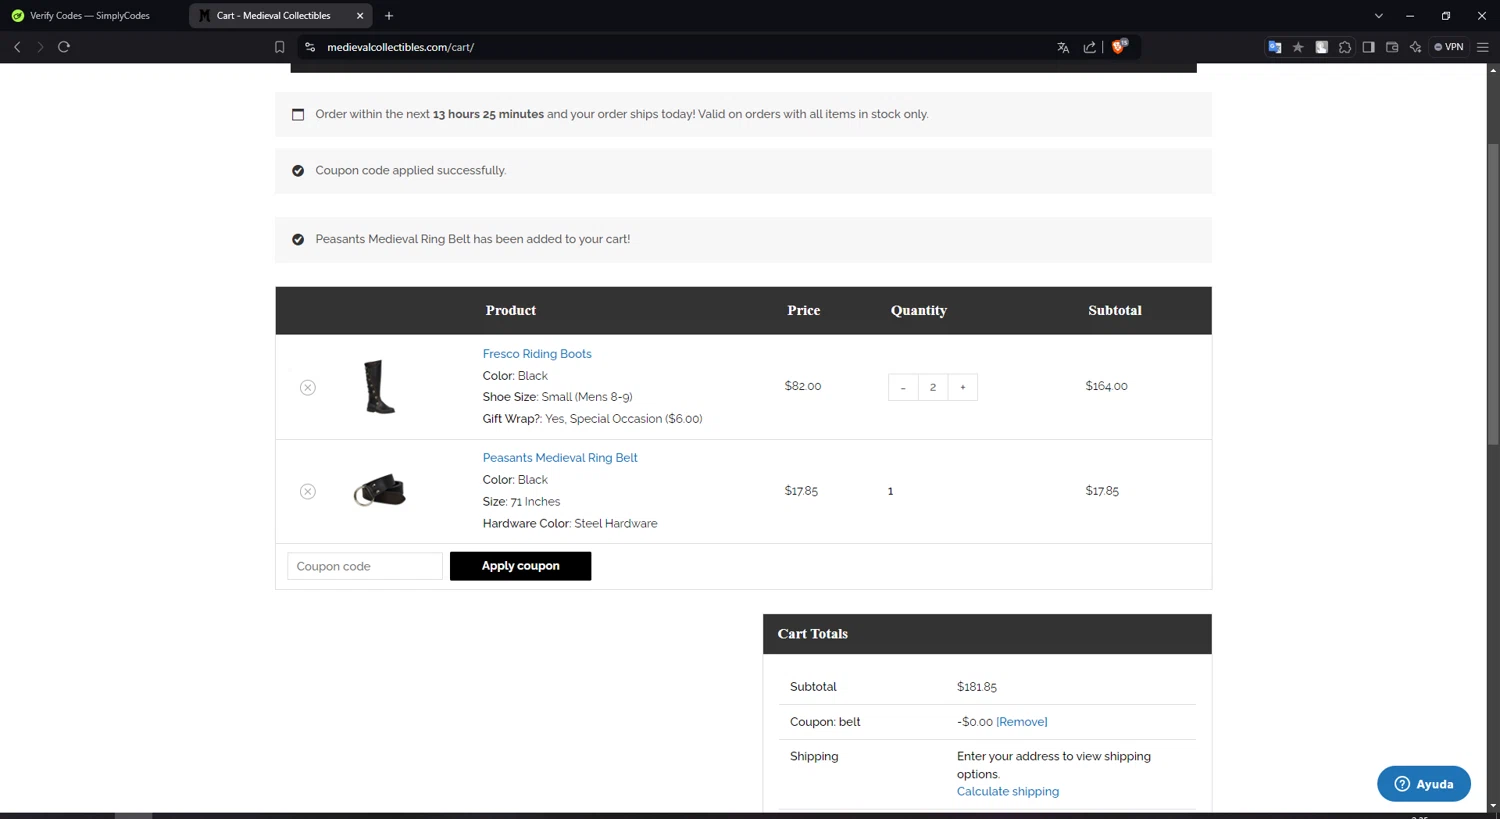The height and width of the screenshot is (819, 1500).
Task: Open the Brave Wallet icon
Action: pos(1392,47)
